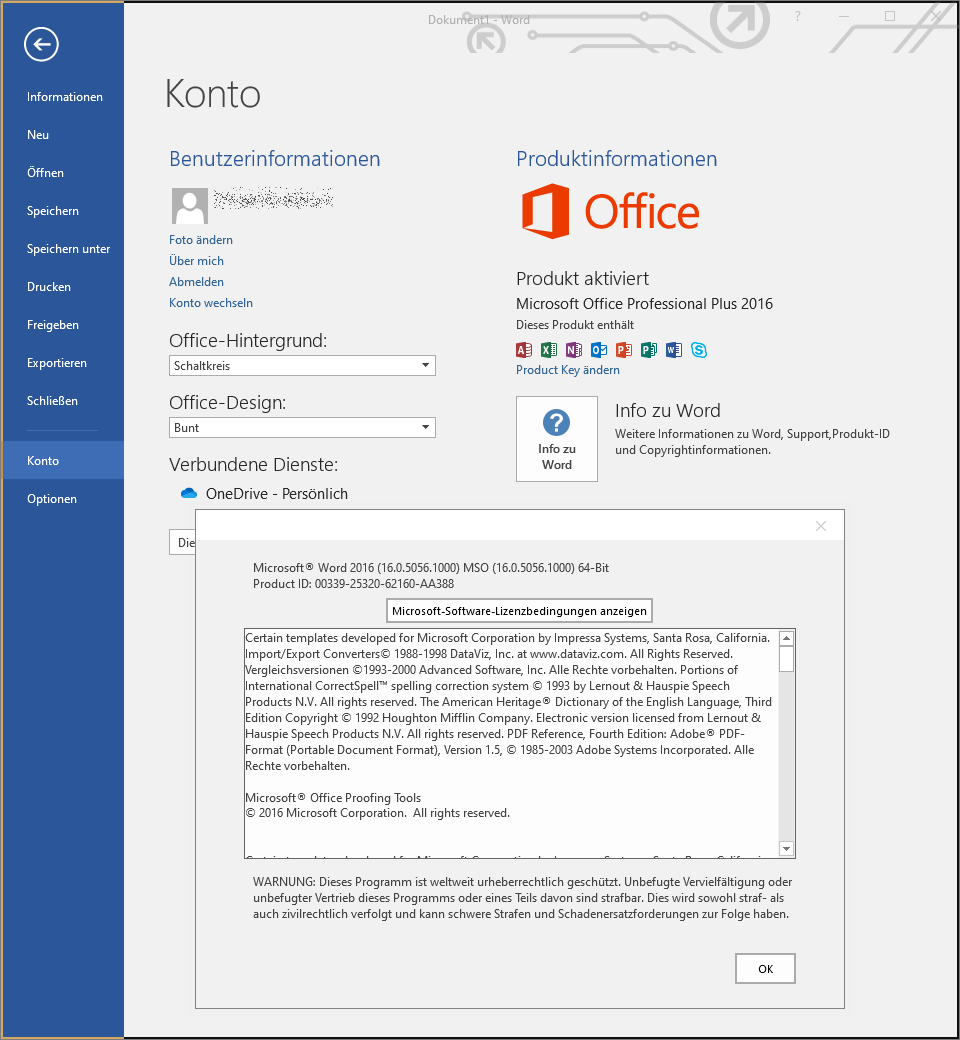Click the Microsoft Office Proofing Tools text
Viewport: 960px width, 1040px height.
click(333, 798)
